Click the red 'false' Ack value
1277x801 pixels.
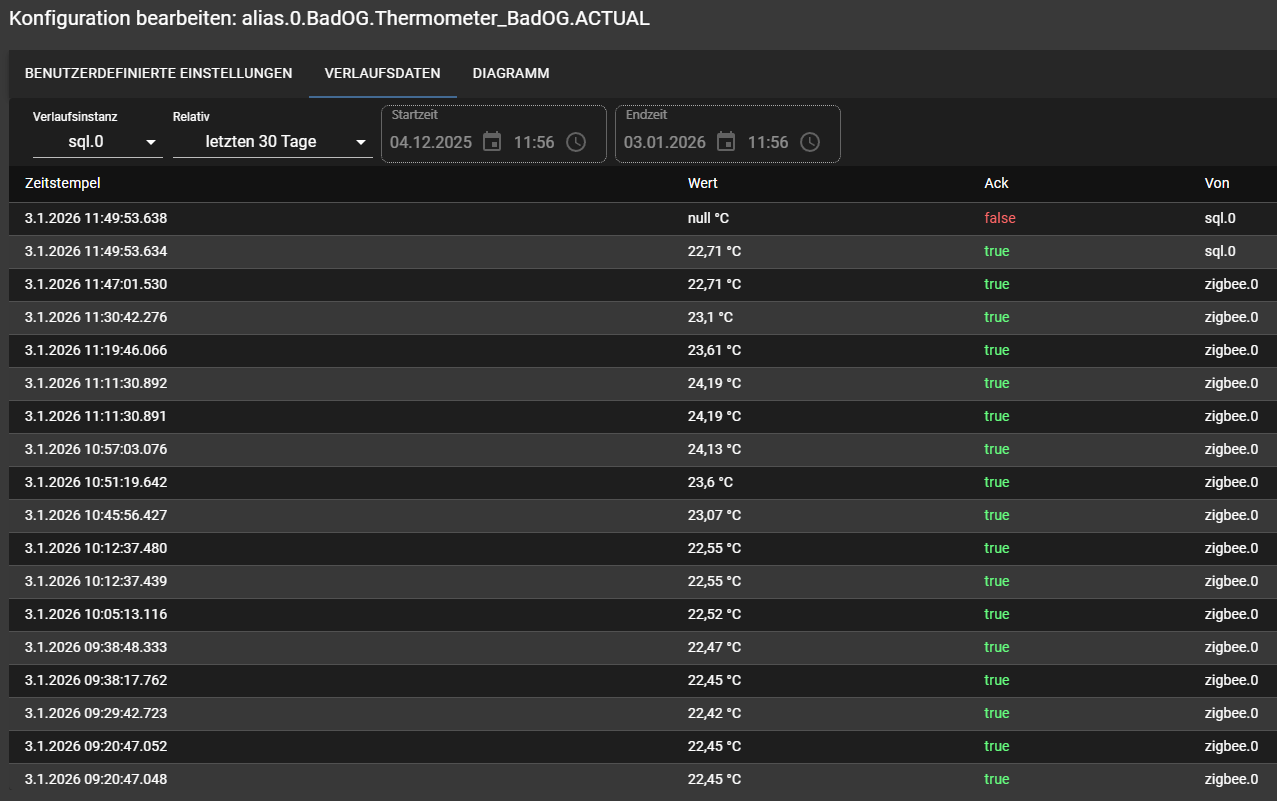[1000, 218]
